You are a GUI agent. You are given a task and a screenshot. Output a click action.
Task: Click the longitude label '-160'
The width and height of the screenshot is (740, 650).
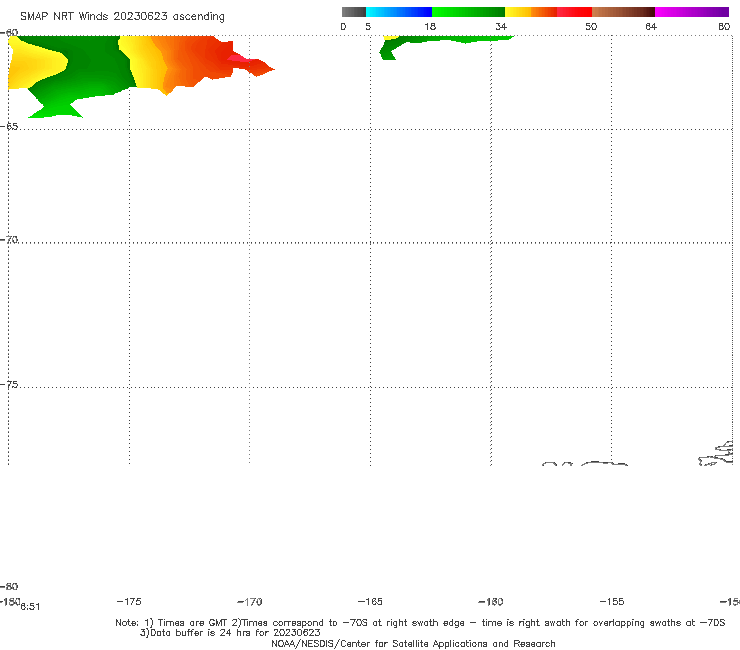(491, 601)
